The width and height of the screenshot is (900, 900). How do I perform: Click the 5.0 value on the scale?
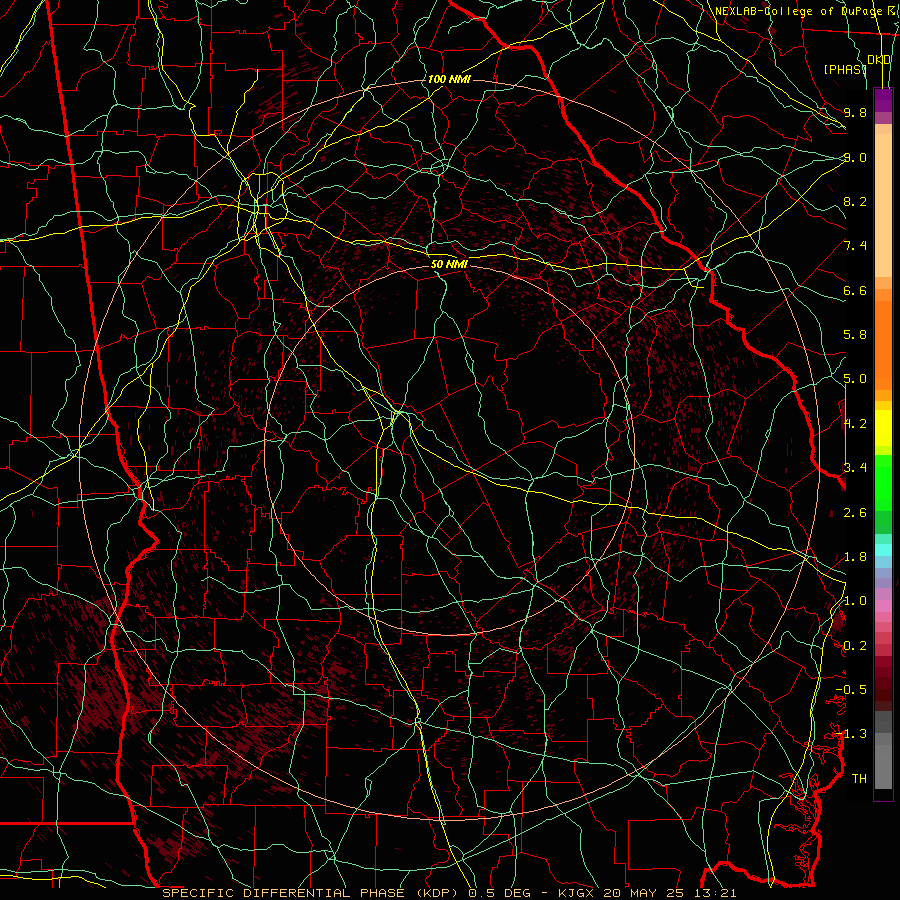pos(855,379)
